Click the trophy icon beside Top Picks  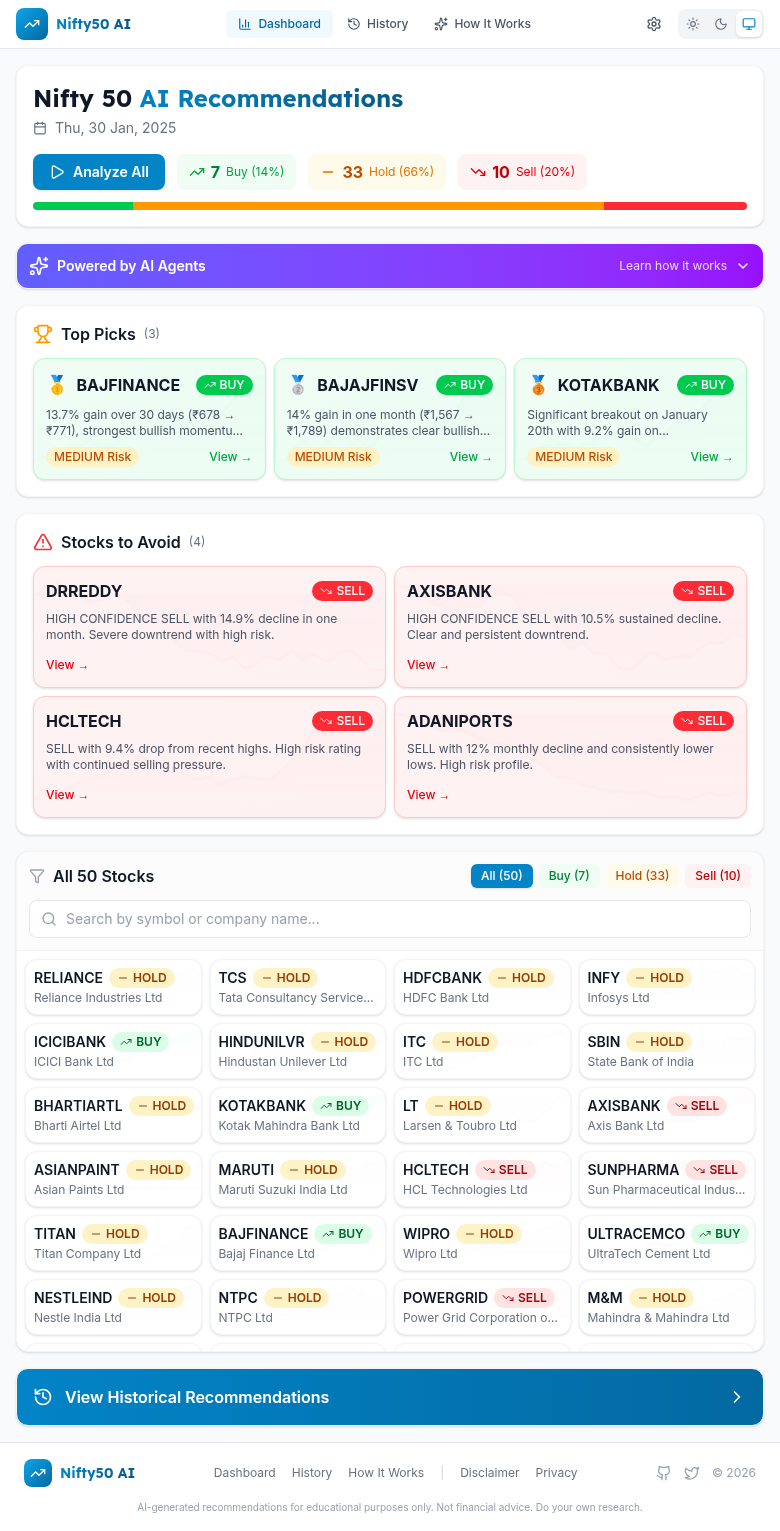[x=42, y=334]
